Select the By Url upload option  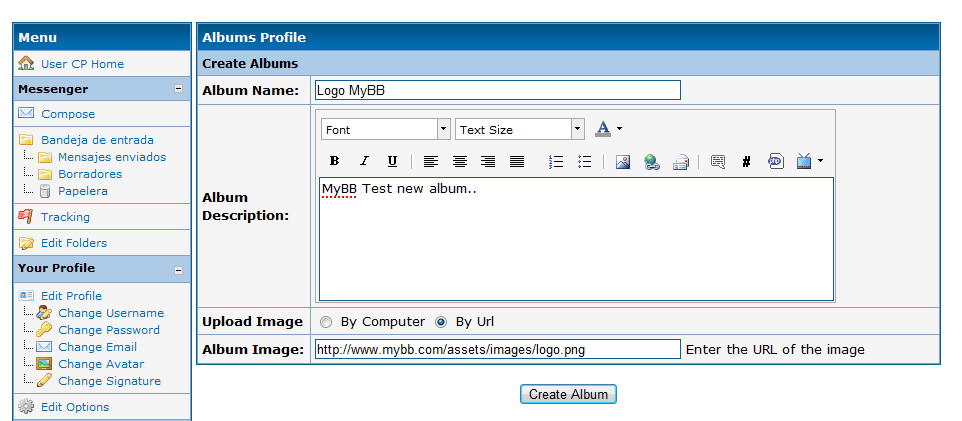441,322
